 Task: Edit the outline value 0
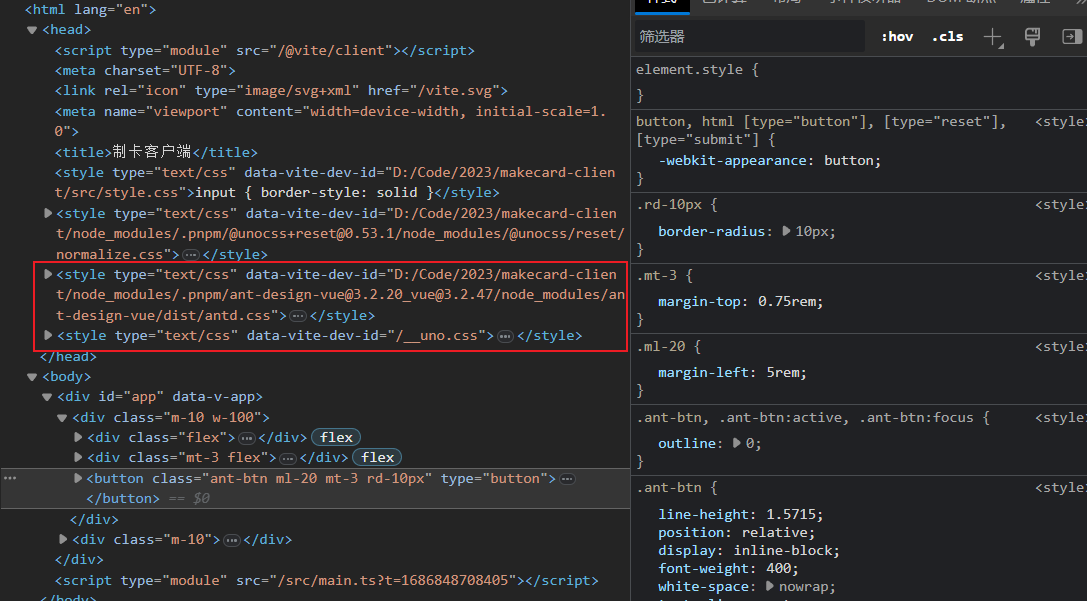point(750,444)
